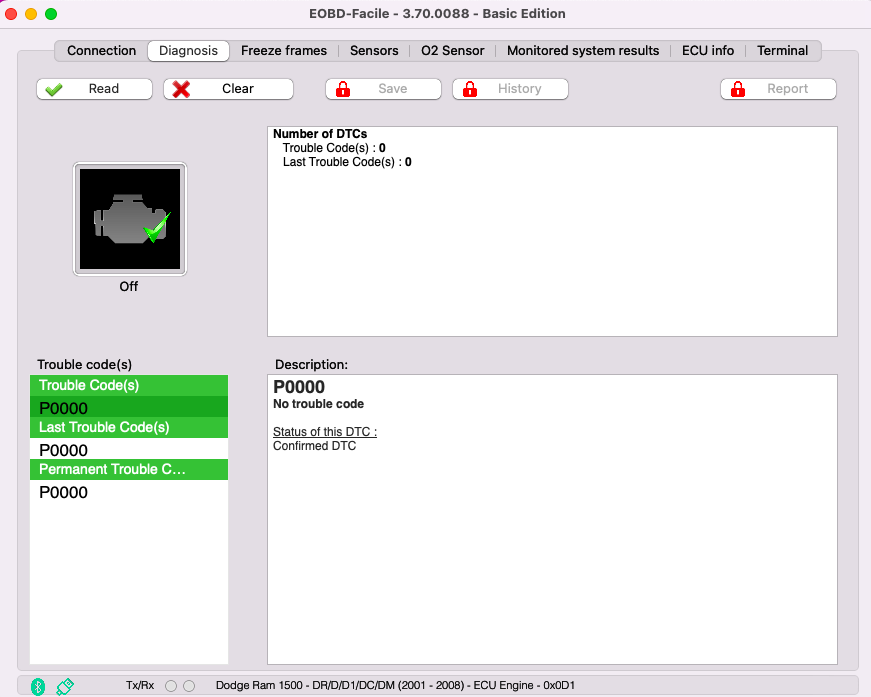Click the Status of this DTC link
This screenshot has width=871, height=697.
tap(325, 432)
